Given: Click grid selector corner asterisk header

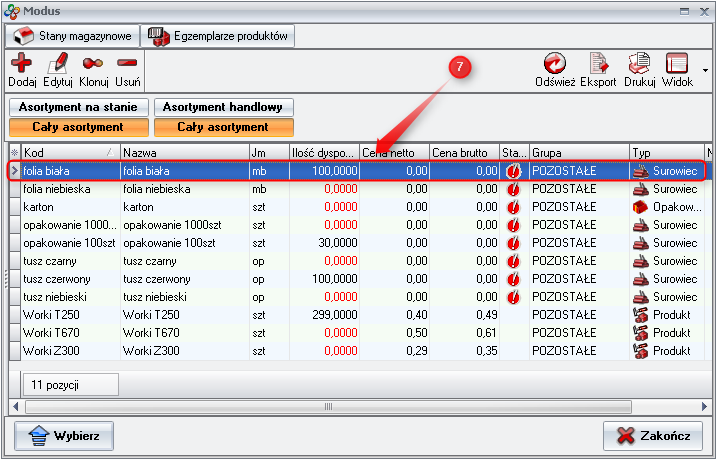Looking at the screenshot, I should pyautogui.click(x=14, y=153).
